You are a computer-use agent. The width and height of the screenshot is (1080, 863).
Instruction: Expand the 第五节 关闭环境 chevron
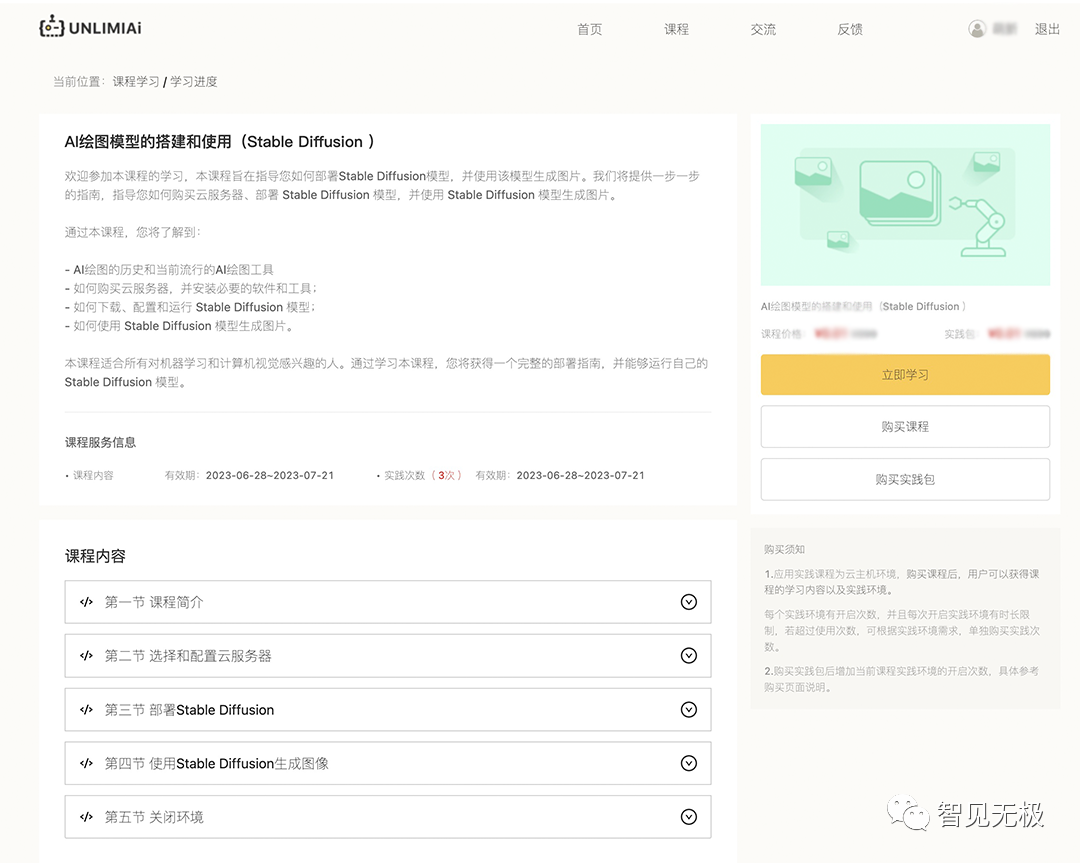pos(688,817)
